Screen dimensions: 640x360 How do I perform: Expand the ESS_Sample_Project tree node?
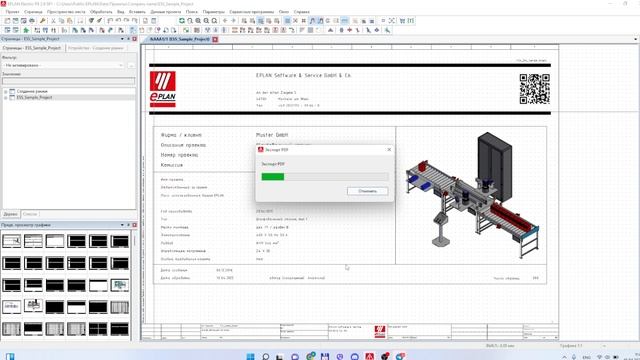6,98
